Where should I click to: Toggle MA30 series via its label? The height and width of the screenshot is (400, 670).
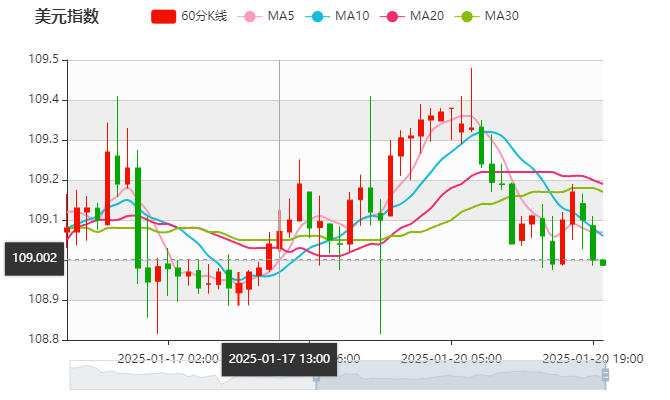501,17
